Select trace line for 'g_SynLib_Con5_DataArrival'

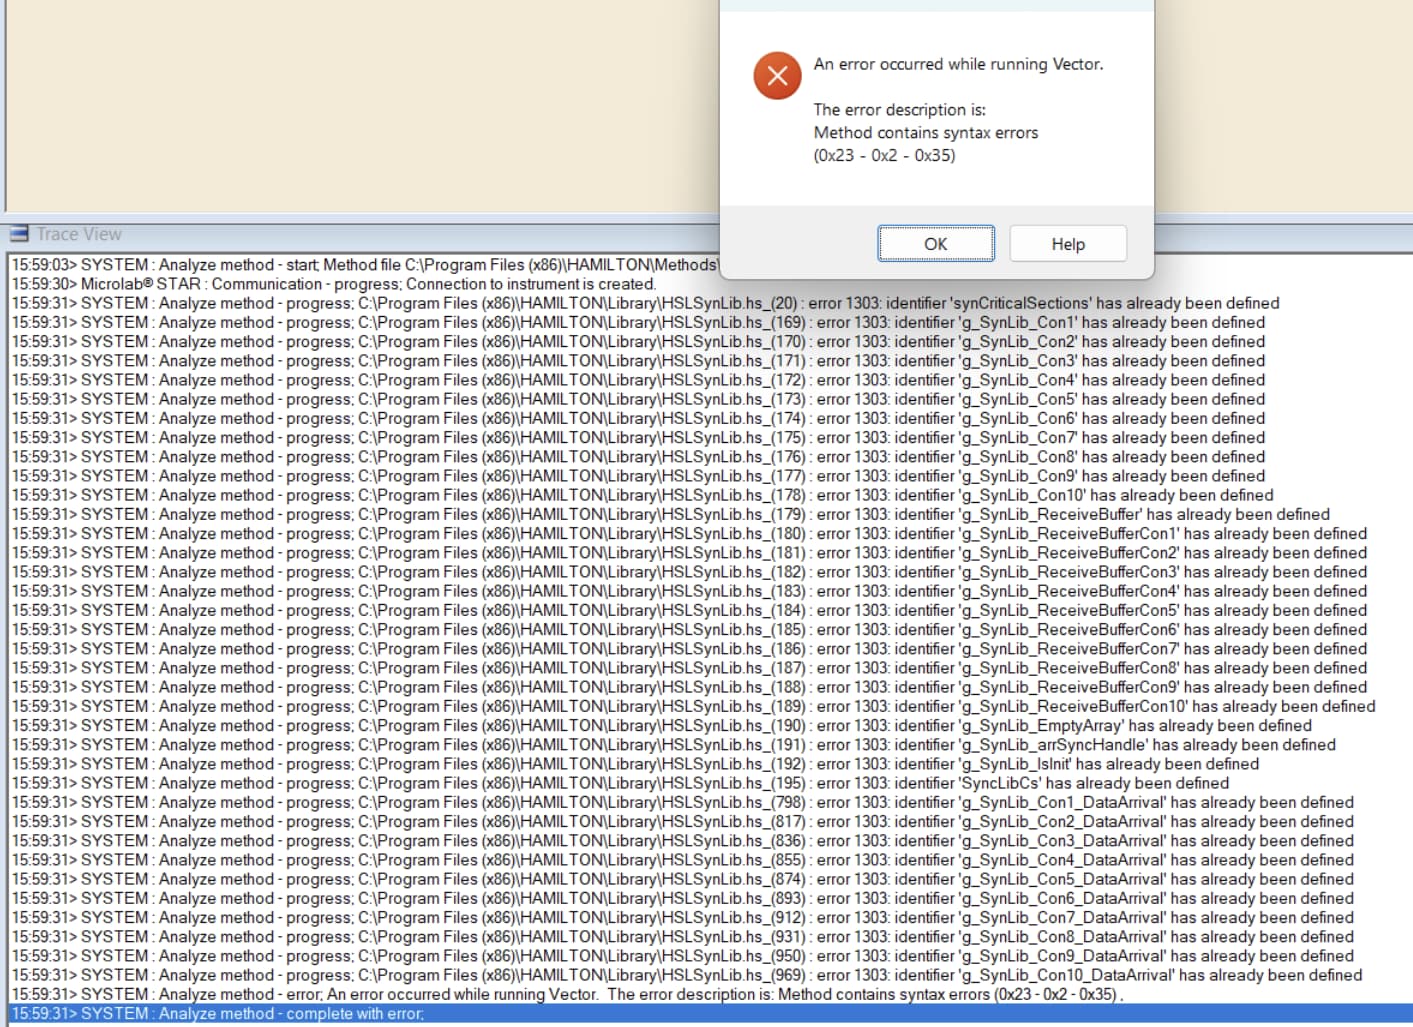pyautogui.click(x=683, y=879)
